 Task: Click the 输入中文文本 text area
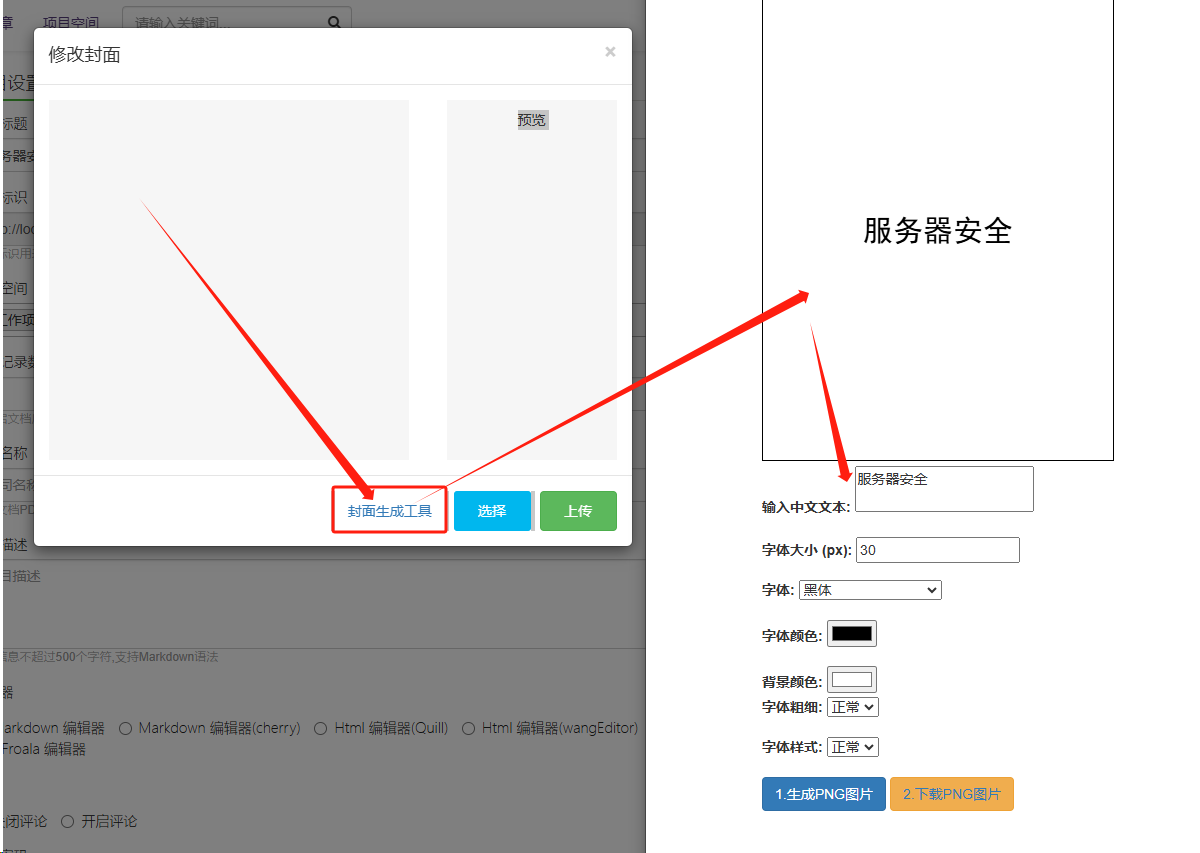coord(943,489)
